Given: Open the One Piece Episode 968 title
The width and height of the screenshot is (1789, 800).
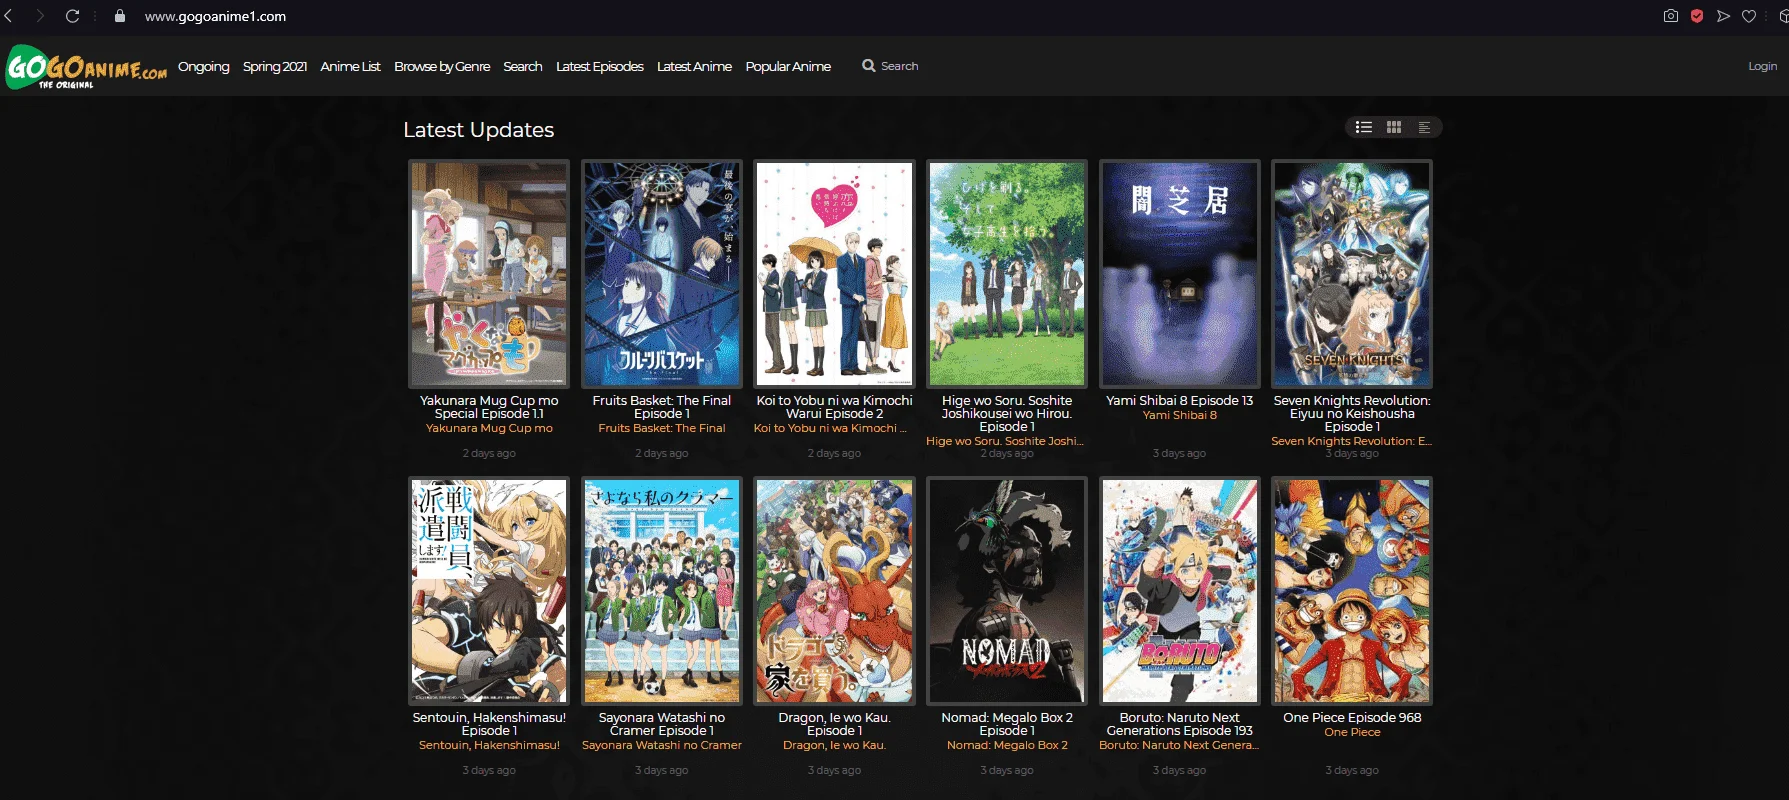Looking at the screenshot, I should tap(1352, 717).
